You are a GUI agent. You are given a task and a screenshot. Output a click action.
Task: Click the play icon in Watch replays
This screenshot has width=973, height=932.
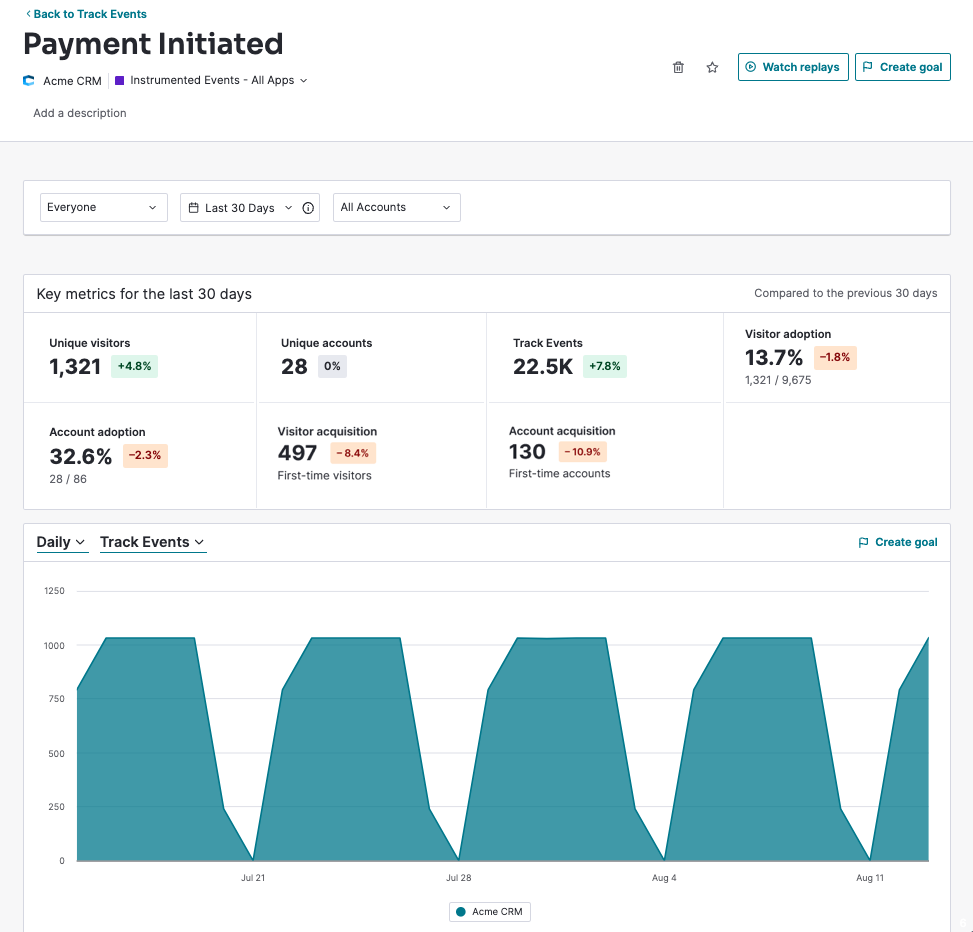(750, 67)
